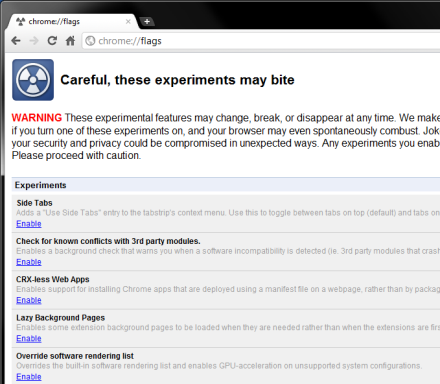Click the GPU-acceleration description text
The height and width of the screenshot is (384, 440).
coord(219,366)
